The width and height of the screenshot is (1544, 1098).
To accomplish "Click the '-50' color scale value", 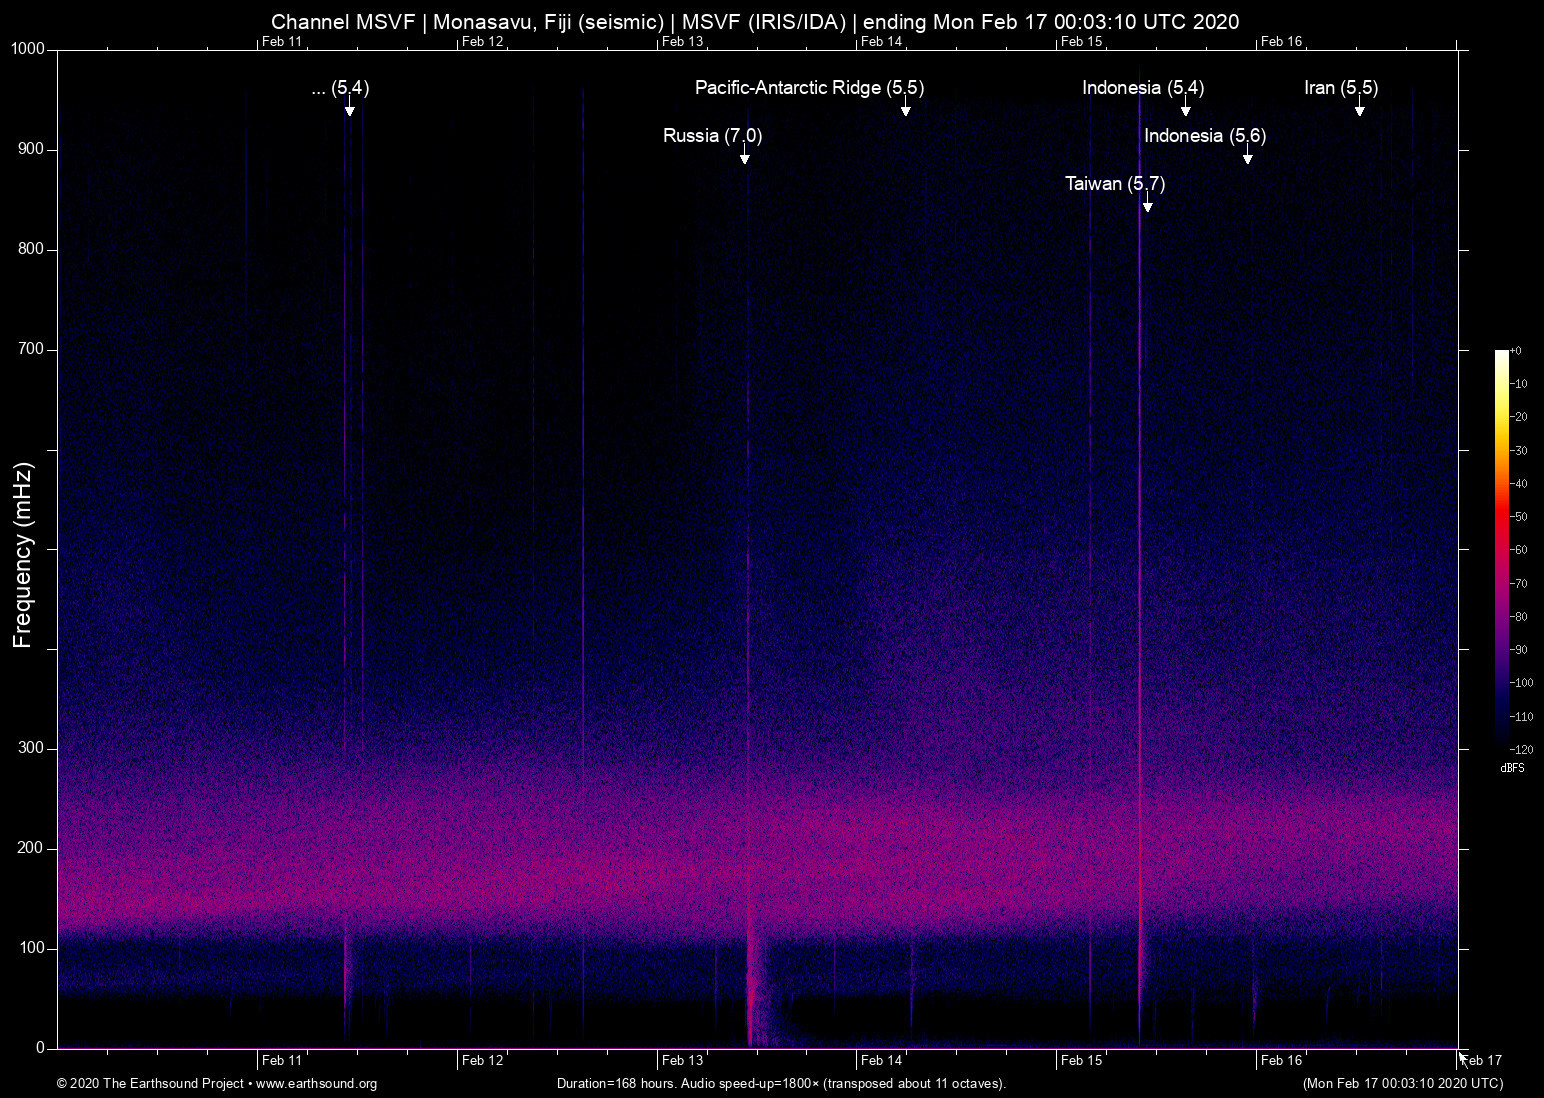I will pos(1519,517).
